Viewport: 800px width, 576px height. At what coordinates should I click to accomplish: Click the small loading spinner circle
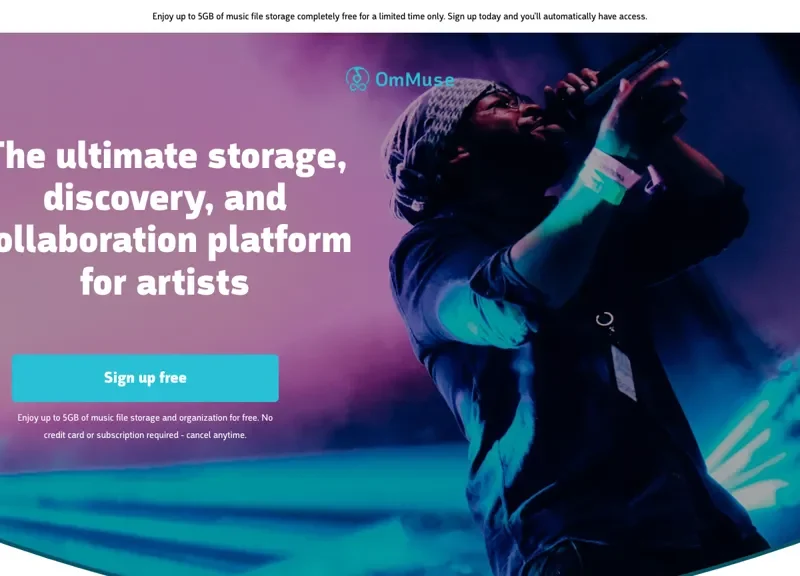(x=605, y=319)
